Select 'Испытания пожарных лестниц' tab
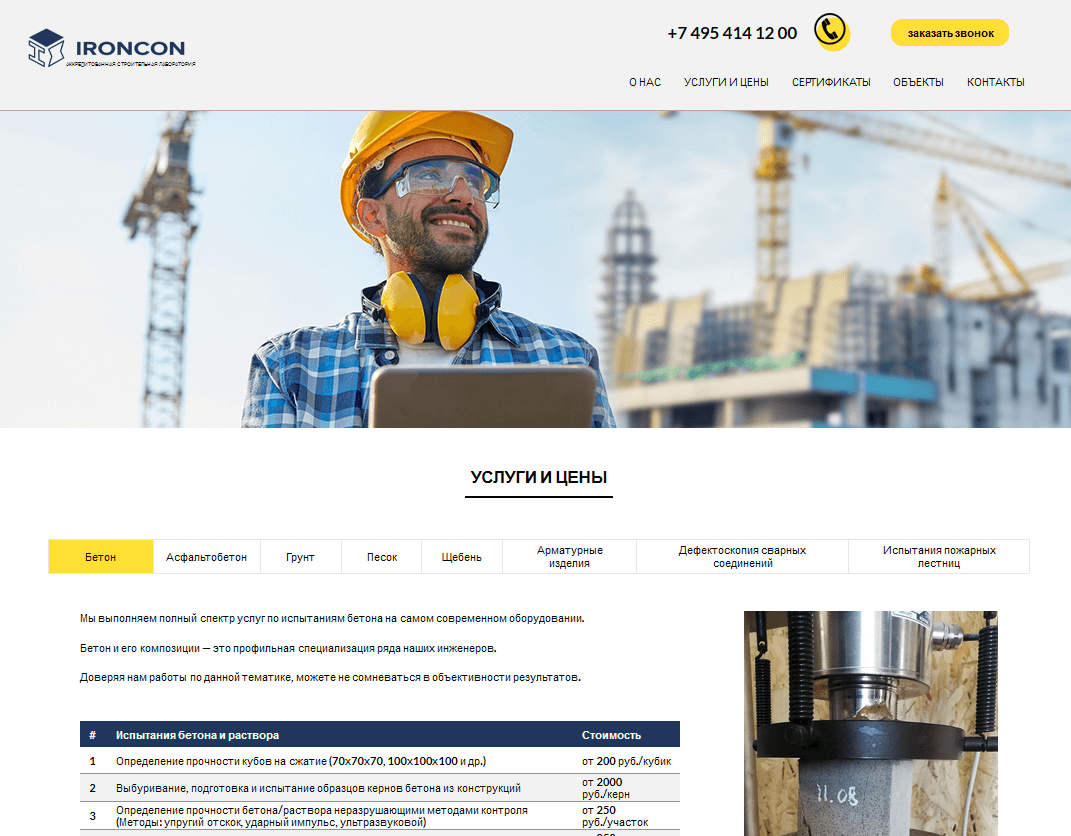 click(938, 557)
